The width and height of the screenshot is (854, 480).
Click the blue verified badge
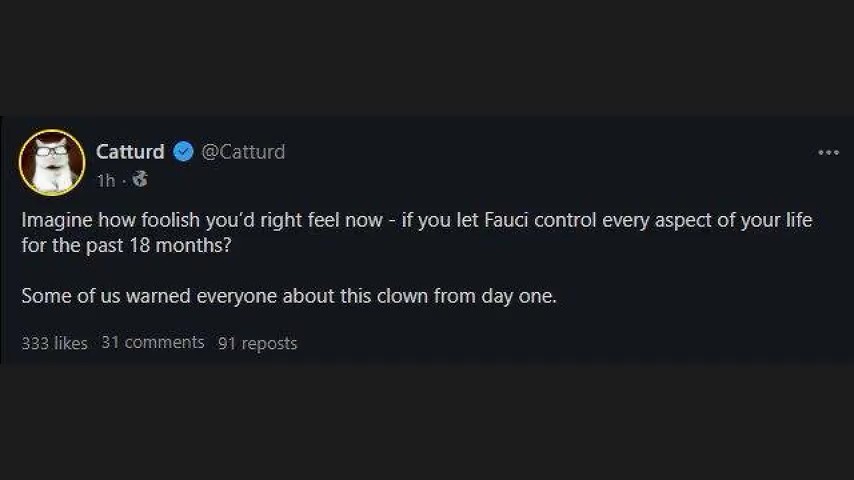pyautogui.click(x=183, y=152)
